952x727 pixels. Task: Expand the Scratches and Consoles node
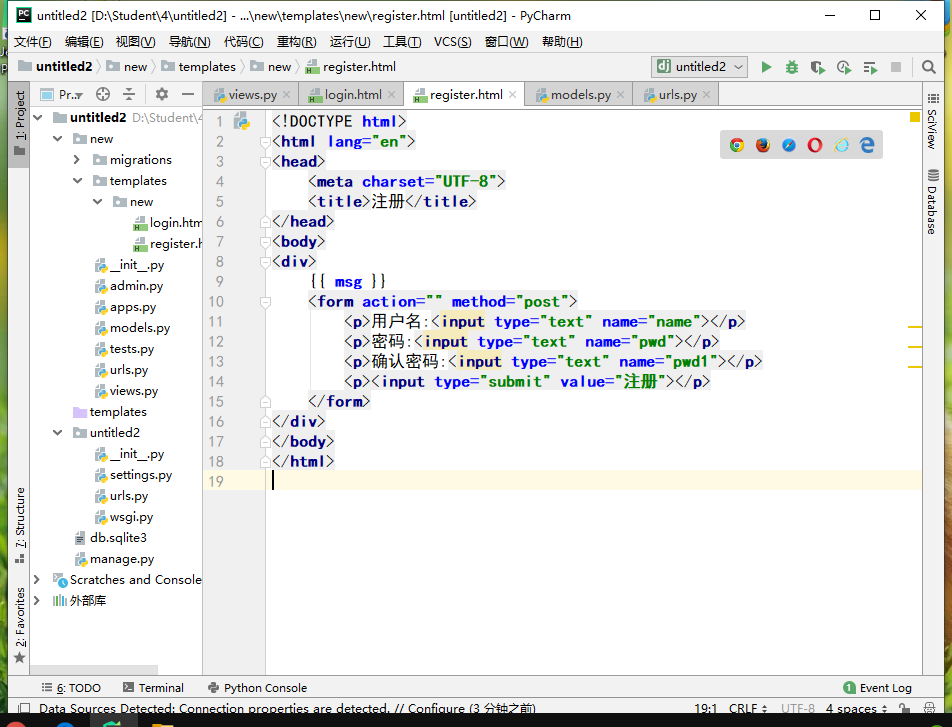(x=37, y=580)
